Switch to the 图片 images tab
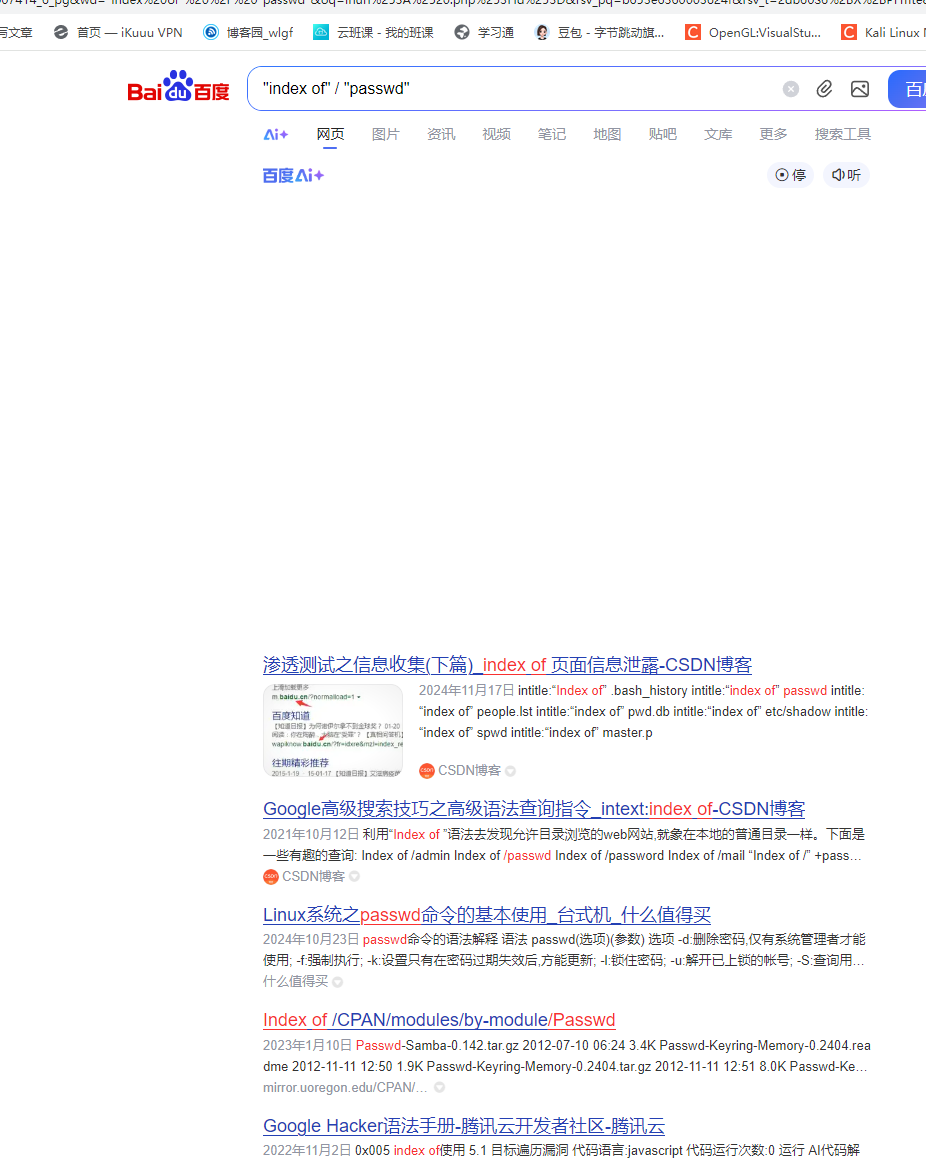 [385, 133]
